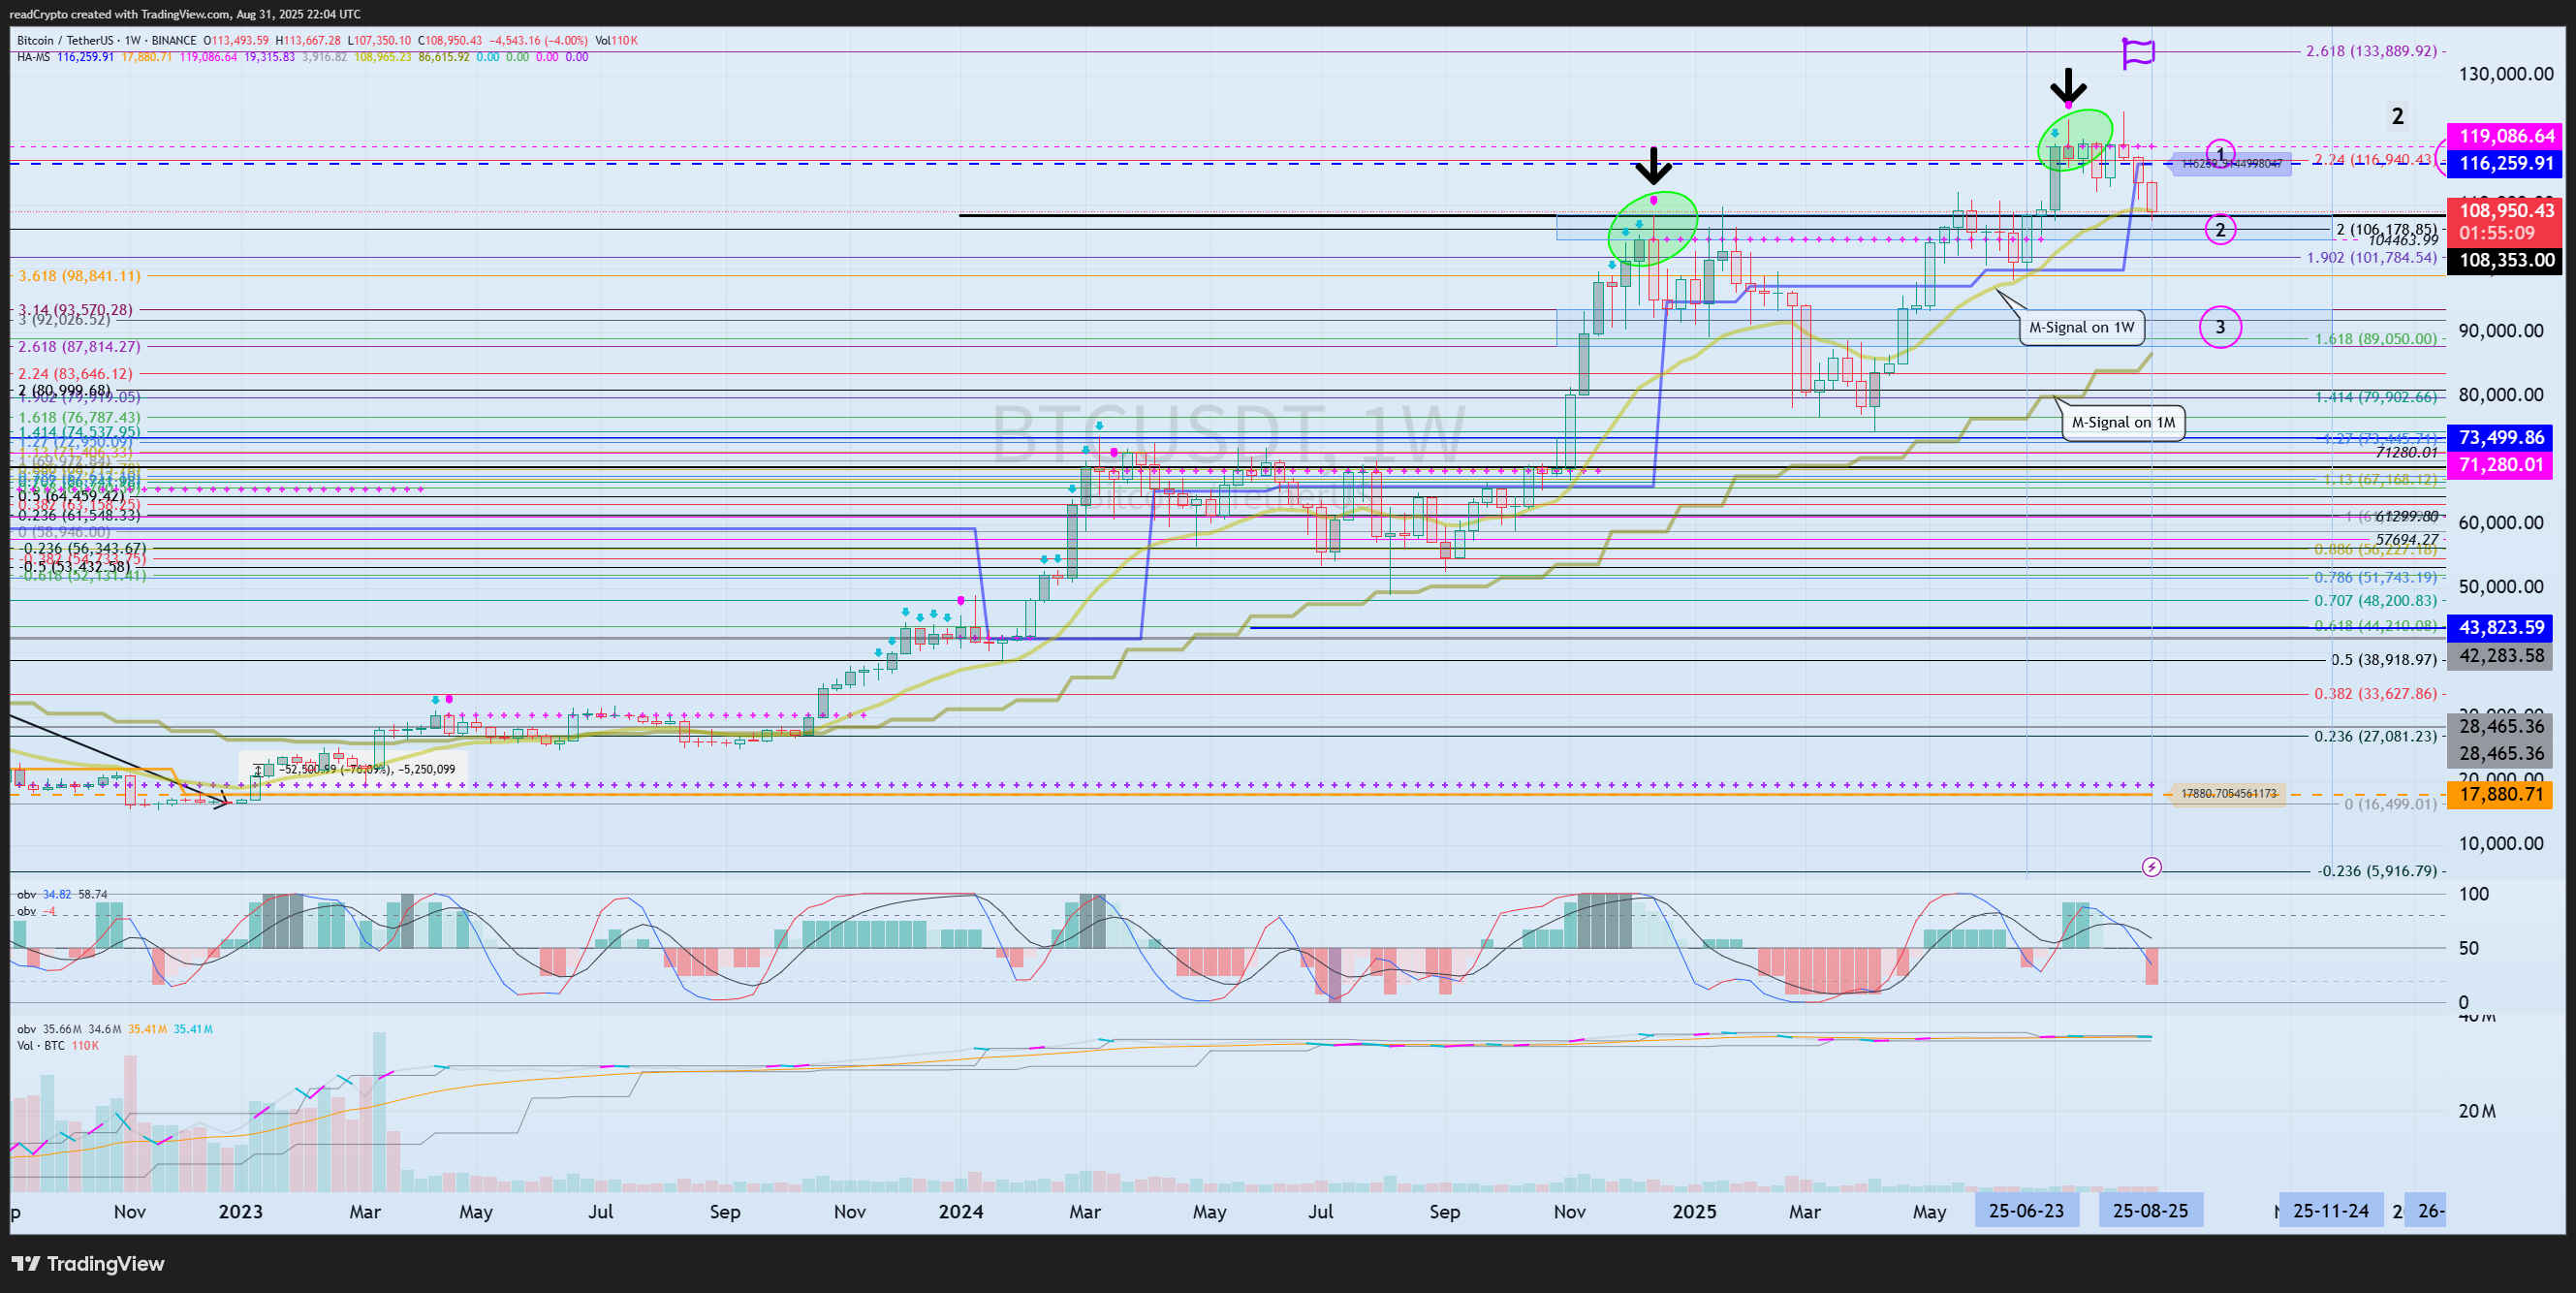
Task: Click the 2023 label on time axis
Action: click(x=240, y=1211)
